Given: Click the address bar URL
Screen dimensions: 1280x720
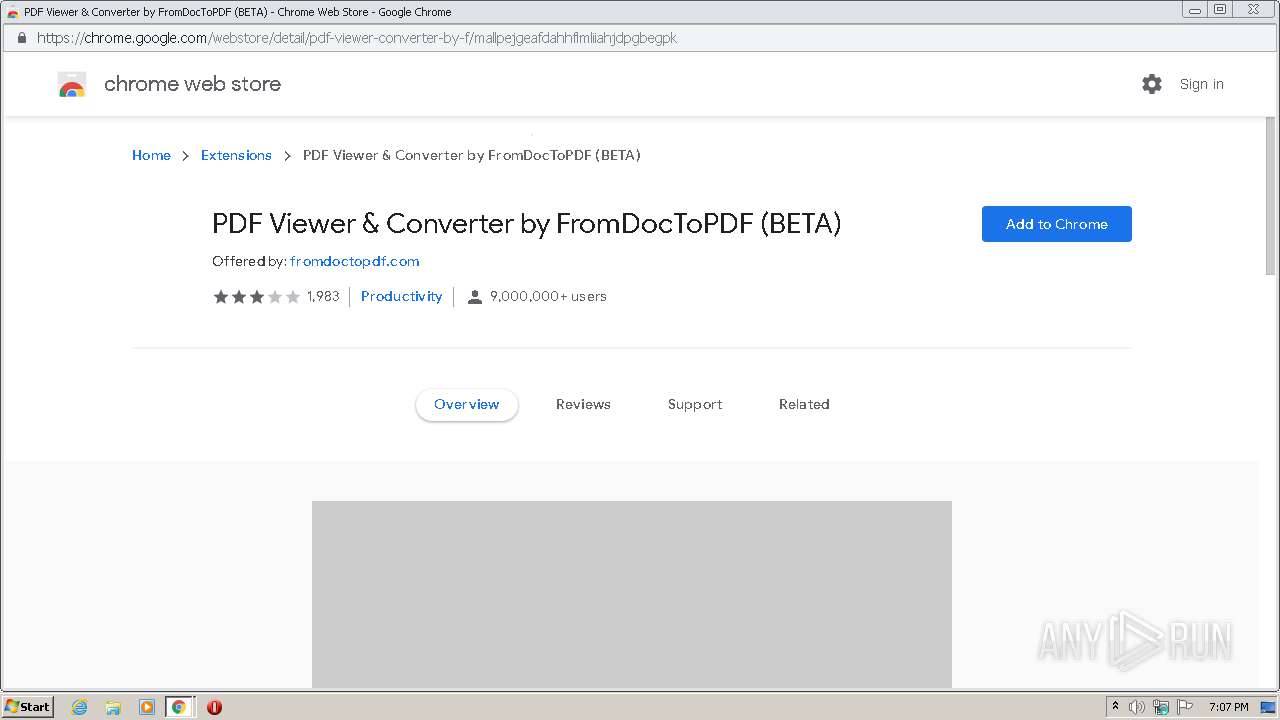Looking at the screenshot, I should 357,38.
